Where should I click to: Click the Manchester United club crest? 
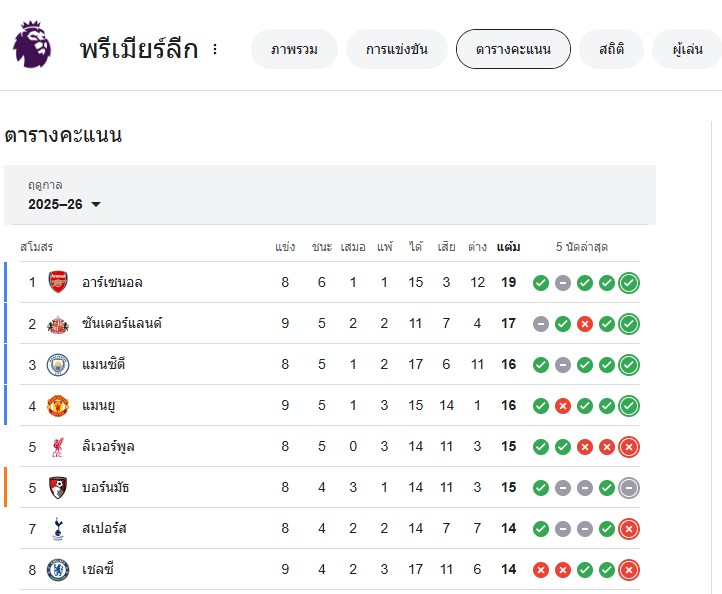pos(58,405)
